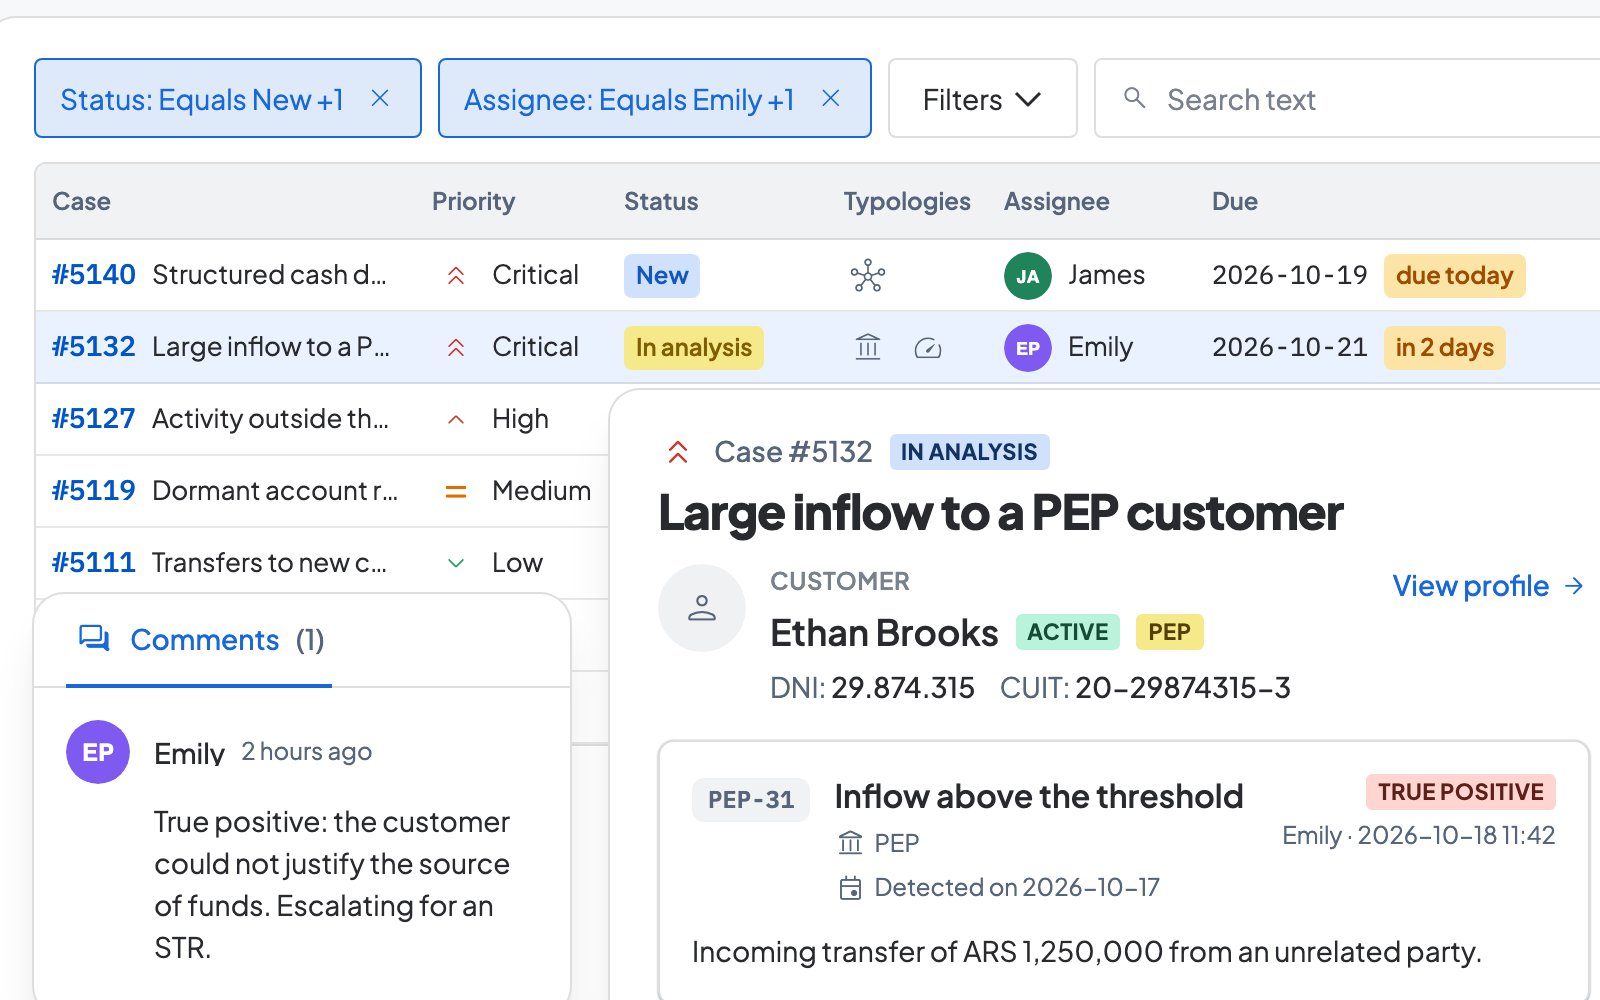Image resolution: width=1600 pixels, height=1000 pixels.
Task: Open case #5119 link
Action: point(93,490)
